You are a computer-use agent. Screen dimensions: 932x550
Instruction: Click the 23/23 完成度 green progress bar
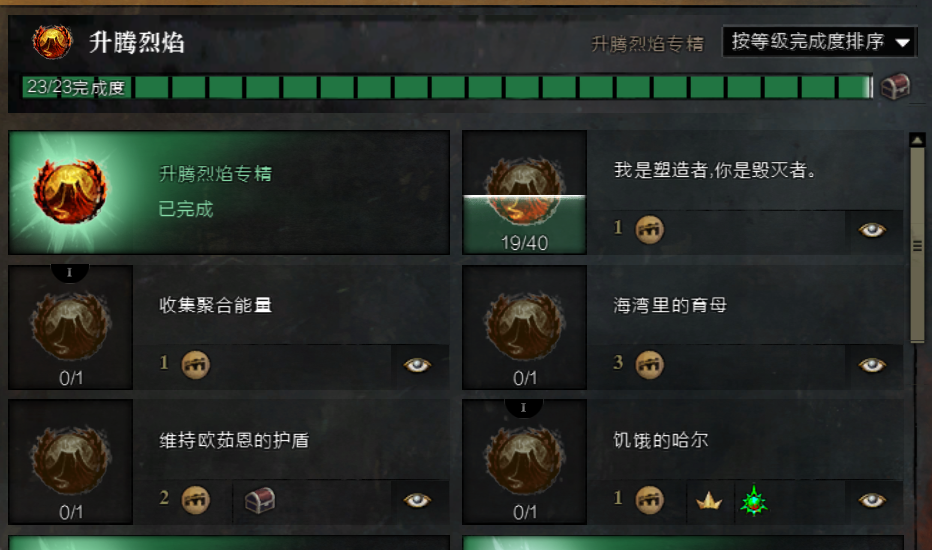[x=447, y=87]
